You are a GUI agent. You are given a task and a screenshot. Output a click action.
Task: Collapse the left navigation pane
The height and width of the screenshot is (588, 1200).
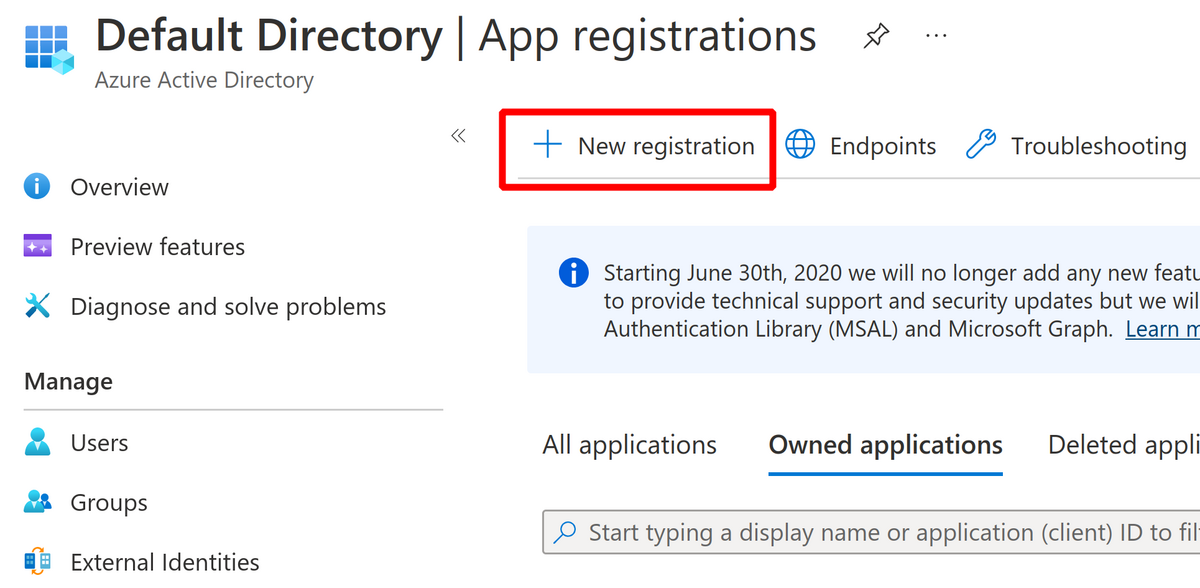[459, 135]
